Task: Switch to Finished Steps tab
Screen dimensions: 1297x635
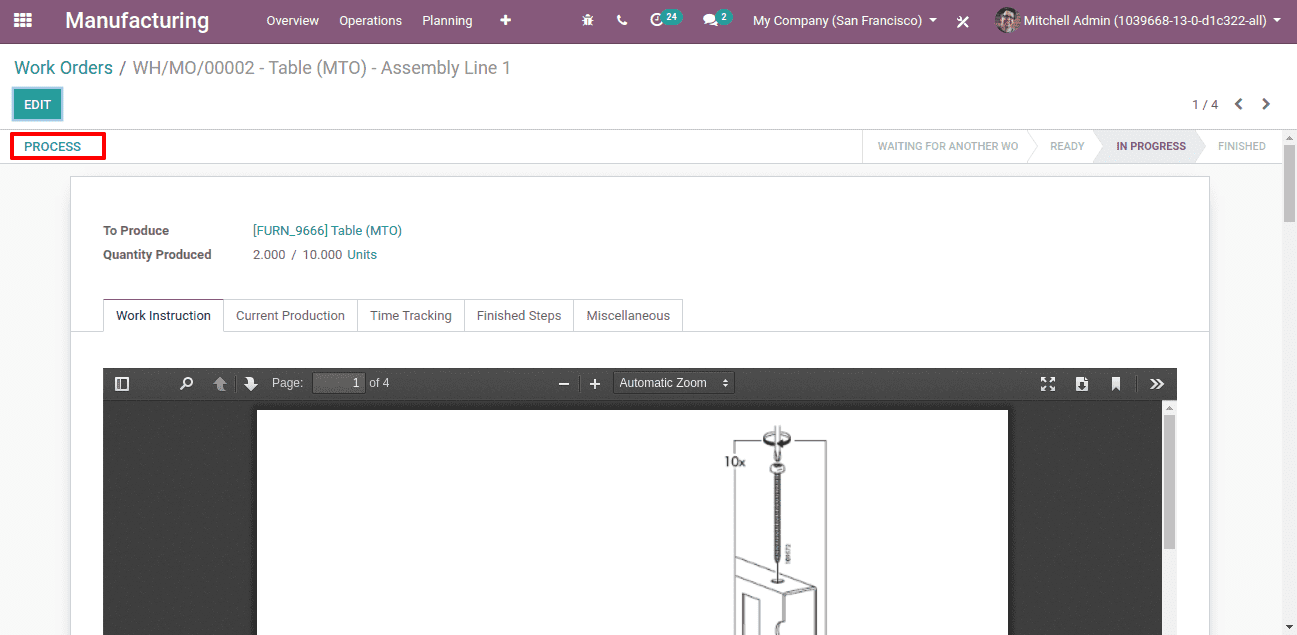Action: [x=519, y=315]
